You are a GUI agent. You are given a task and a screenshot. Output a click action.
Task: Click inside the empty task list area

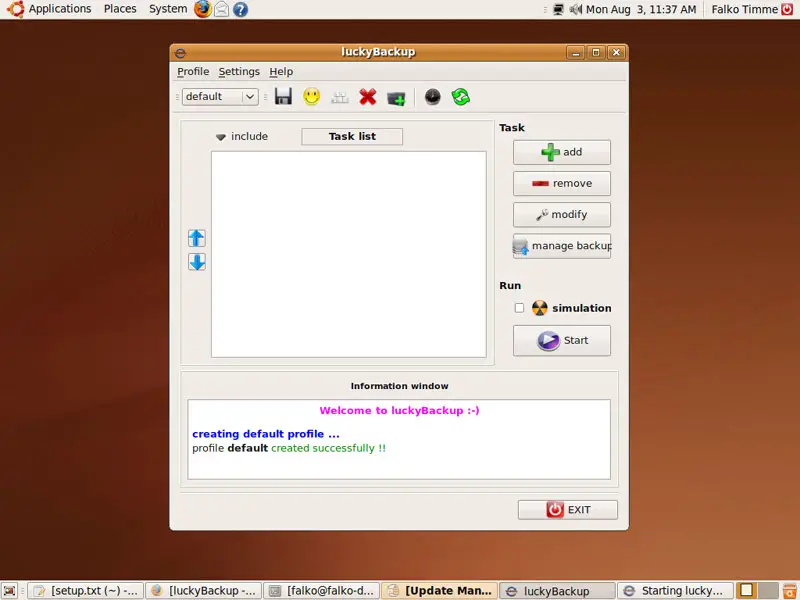[349, 254]
